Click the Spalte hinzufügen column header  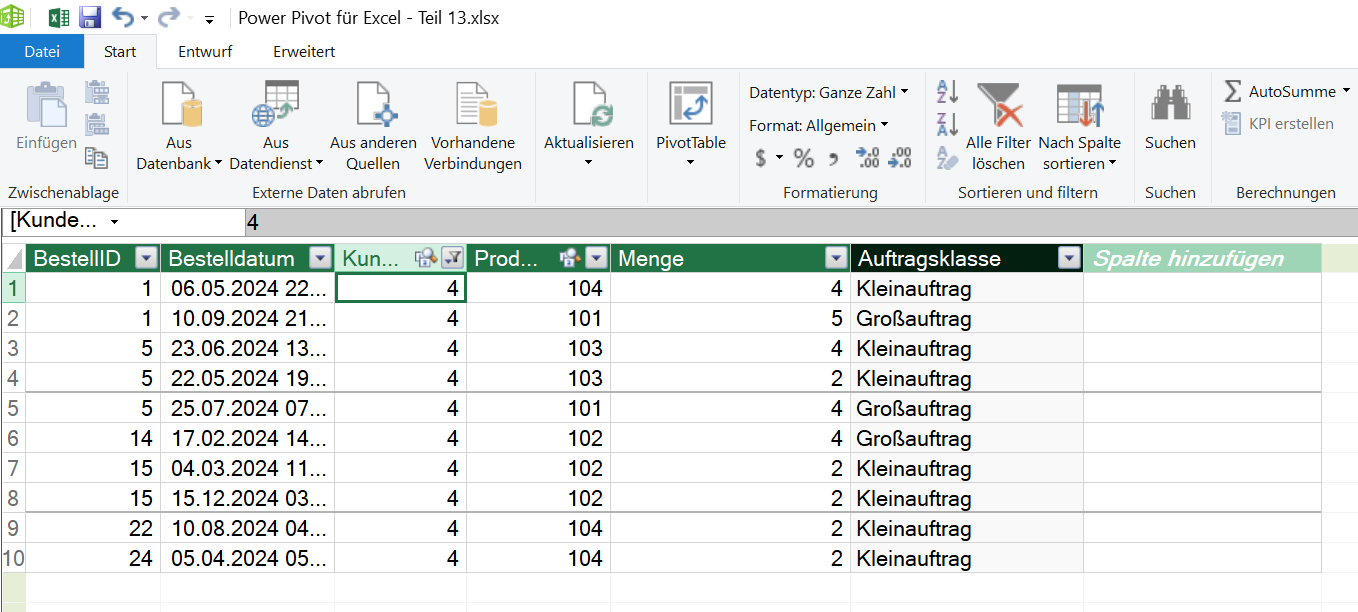tap(1203, 259)
